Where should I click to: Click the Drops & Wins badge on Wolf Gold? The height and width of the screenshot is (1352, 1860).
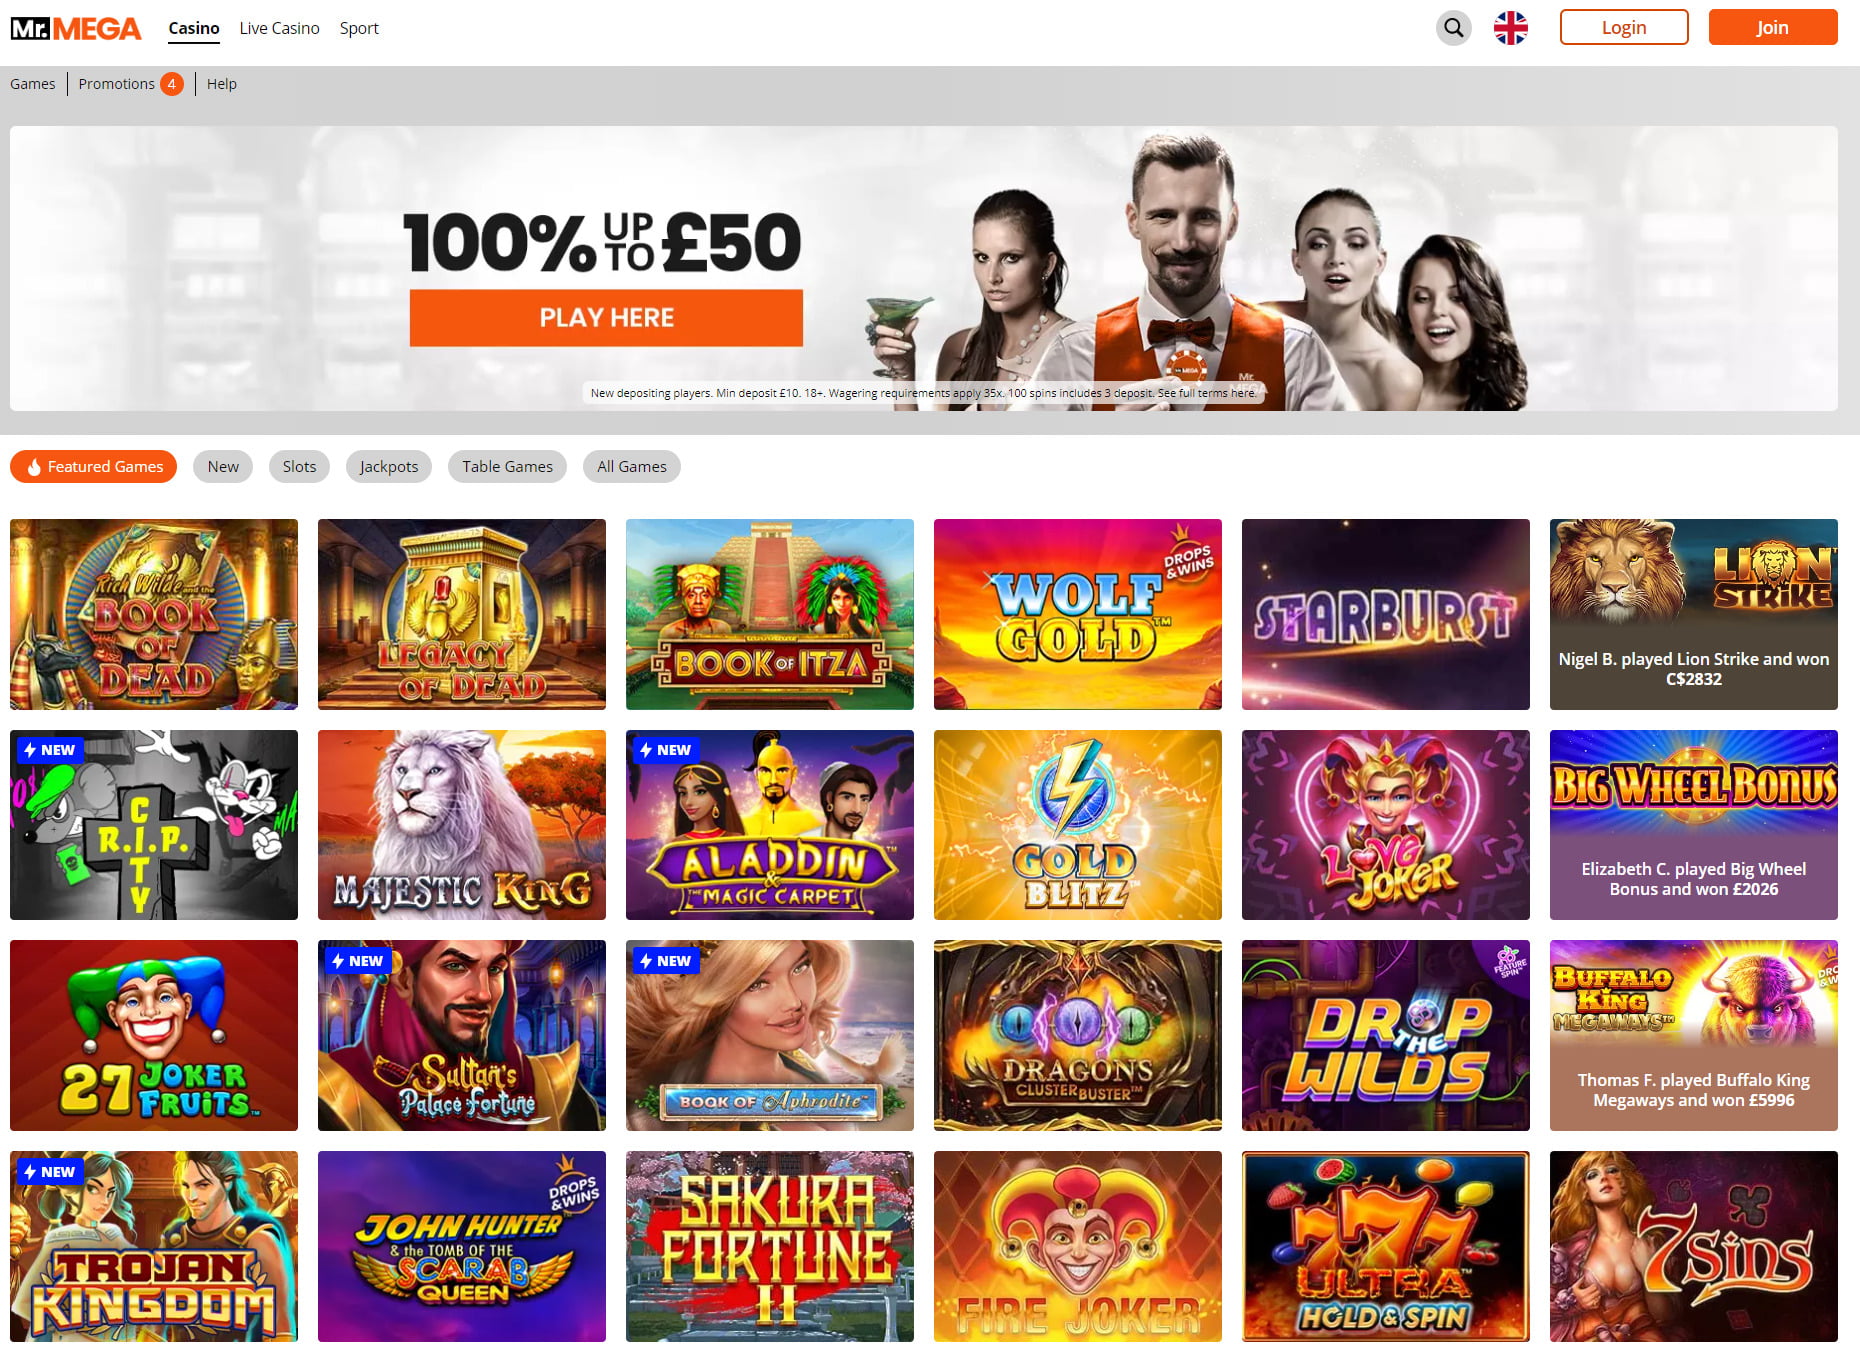(x=1188, y=555)
